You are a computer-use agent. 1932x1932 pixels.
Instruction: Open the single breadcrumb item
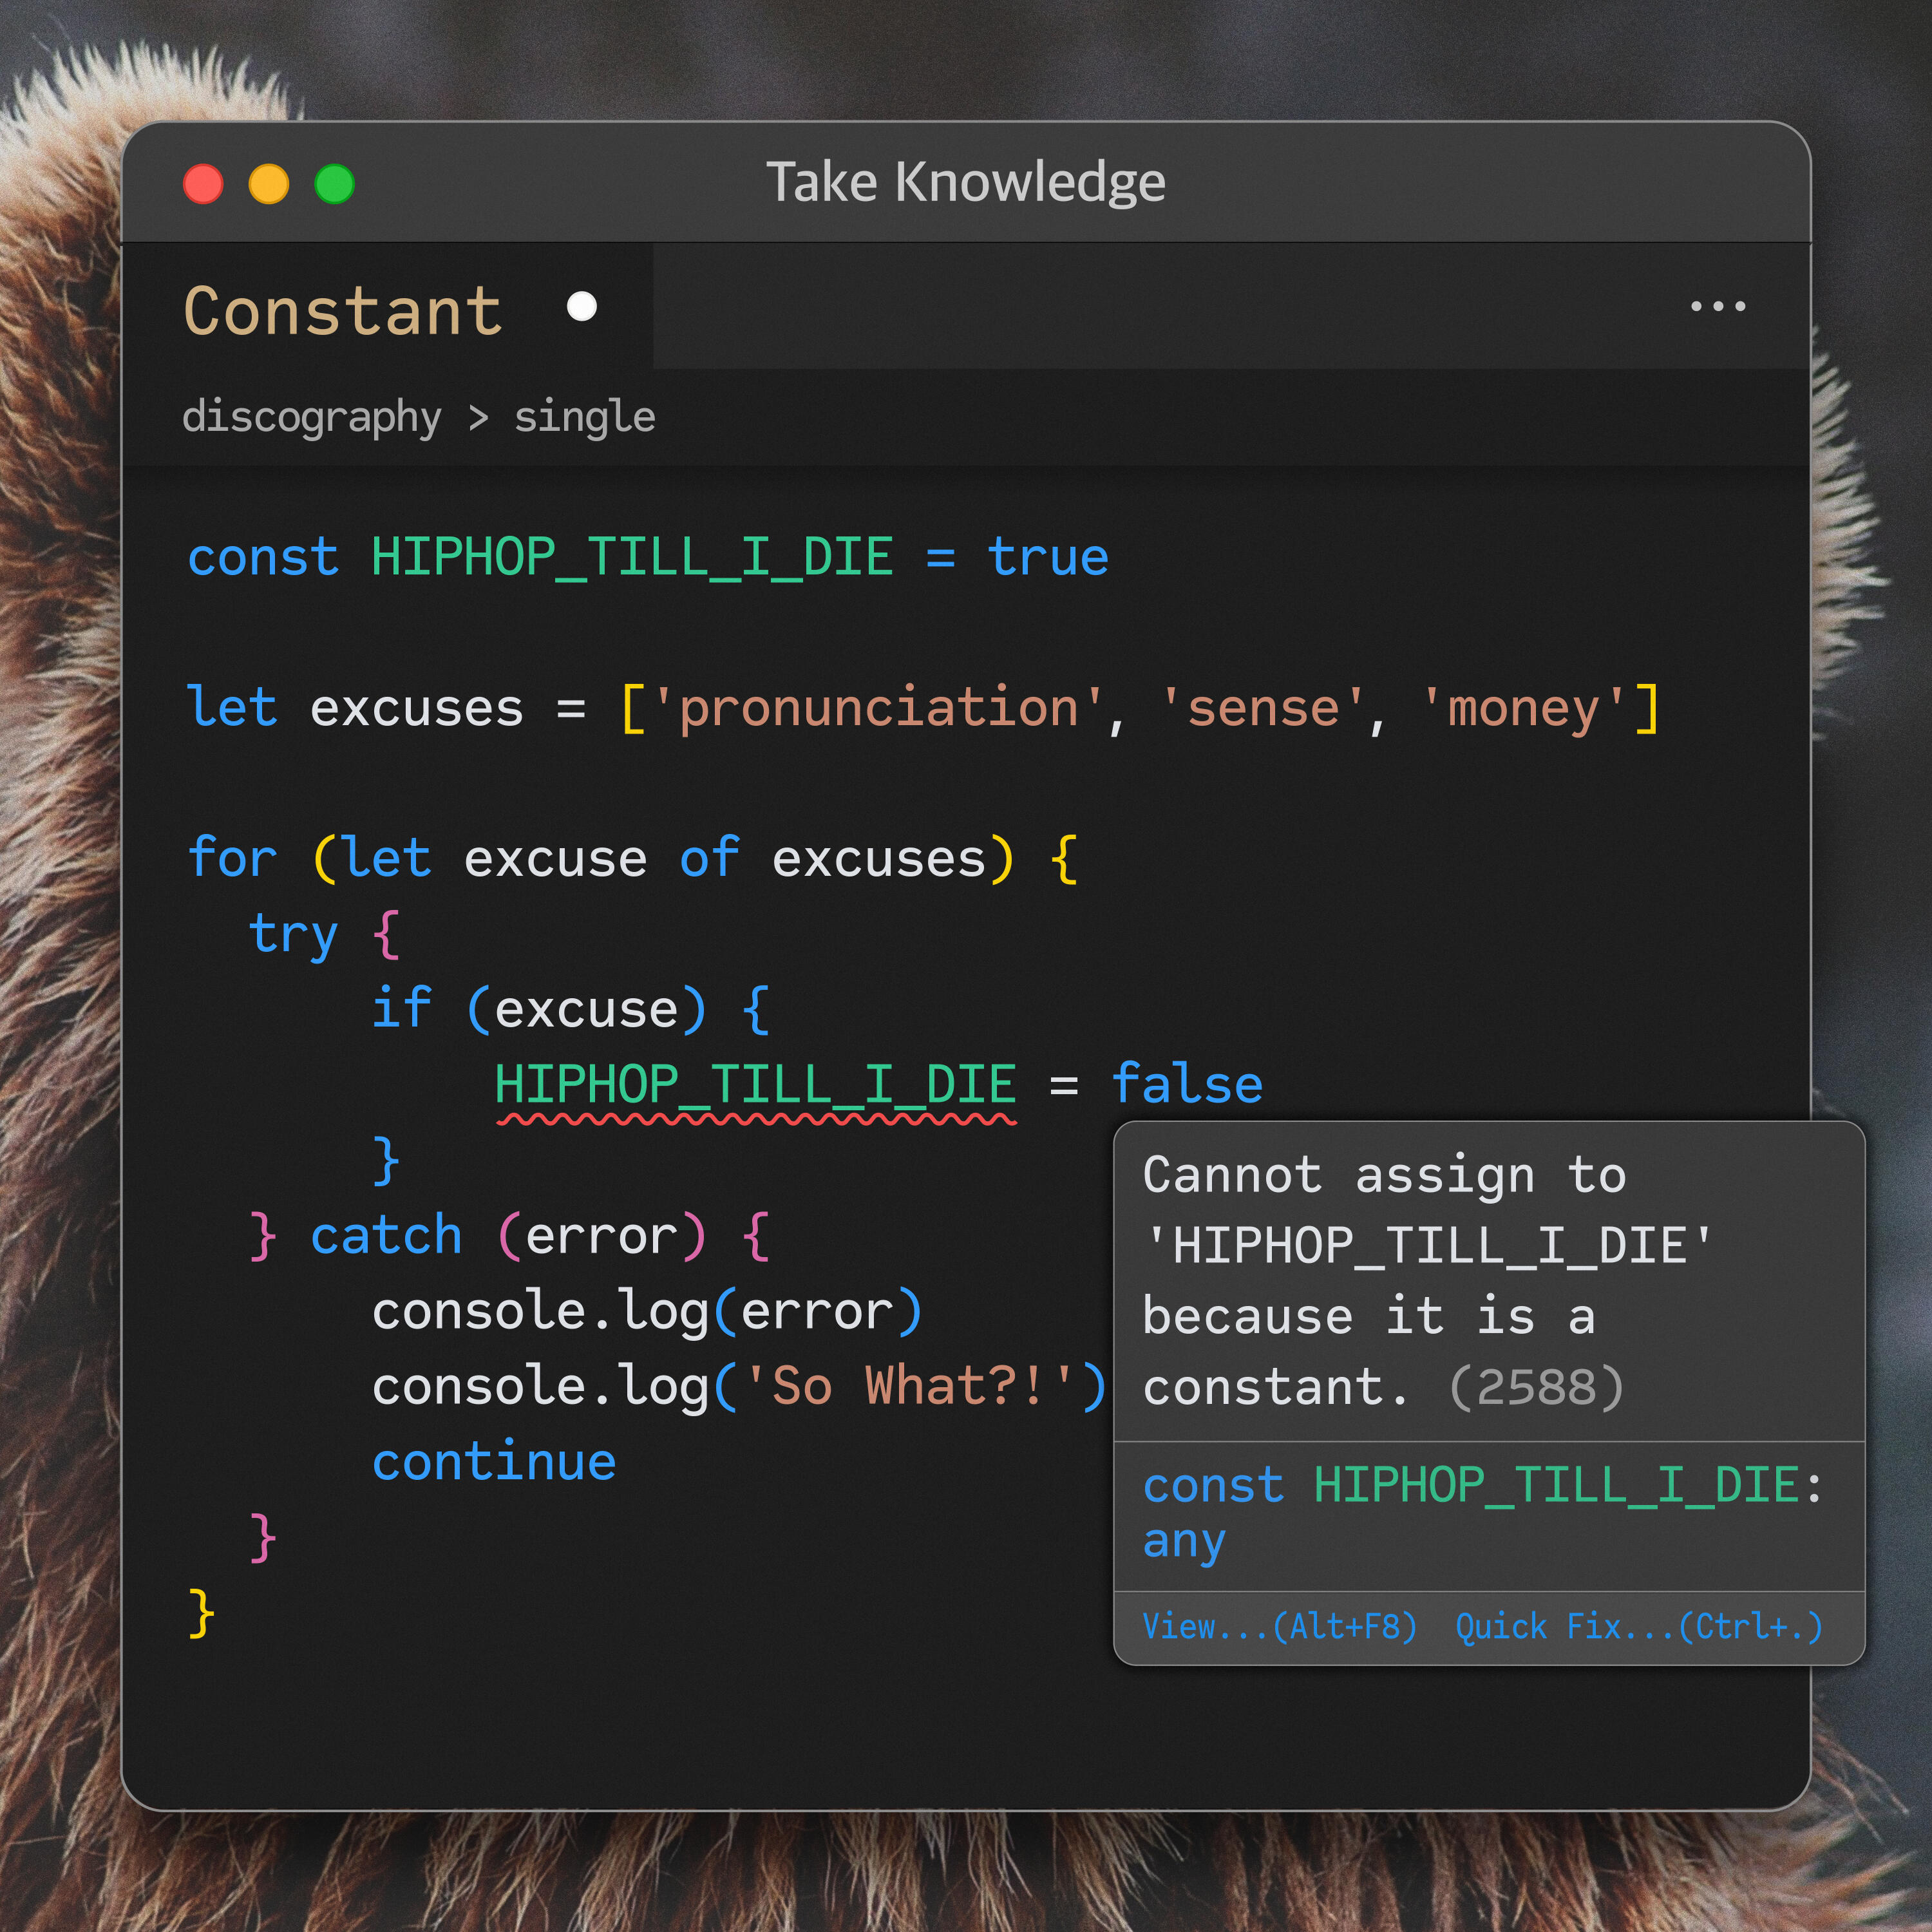point(585,418)
